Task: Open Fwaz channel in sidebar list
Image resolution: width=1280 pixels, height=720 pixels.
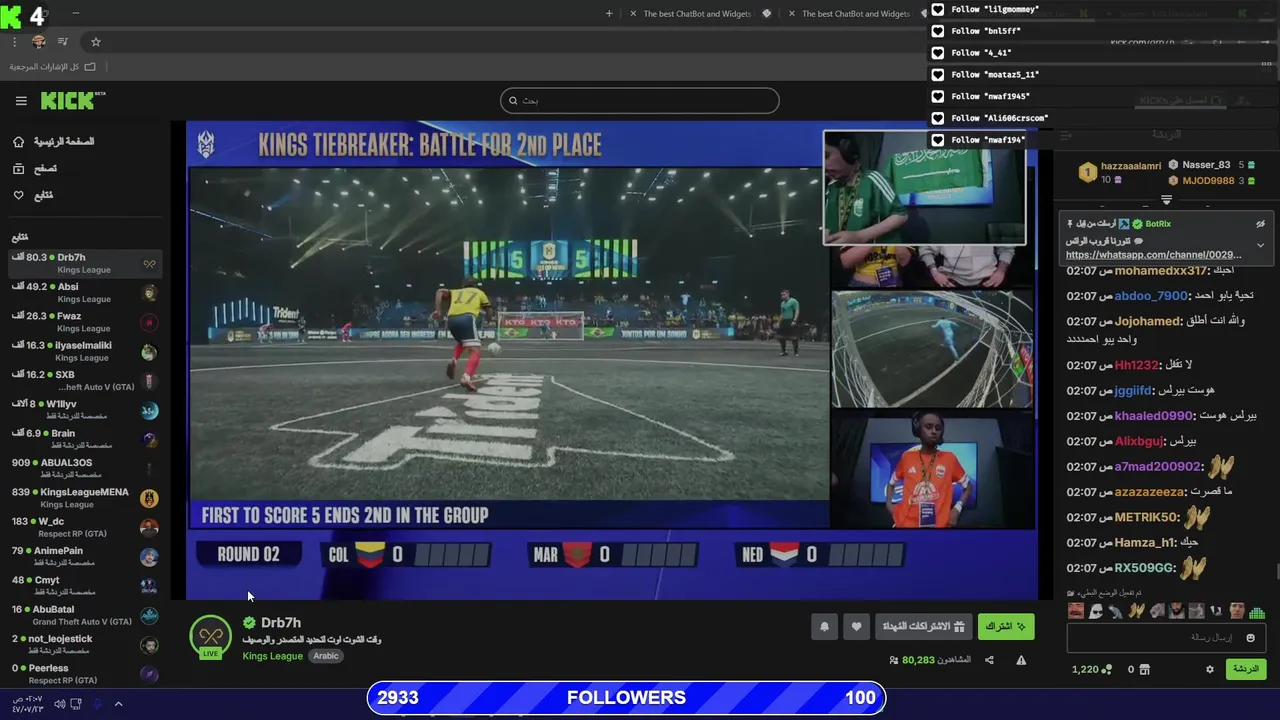Action: coord(84,322)
